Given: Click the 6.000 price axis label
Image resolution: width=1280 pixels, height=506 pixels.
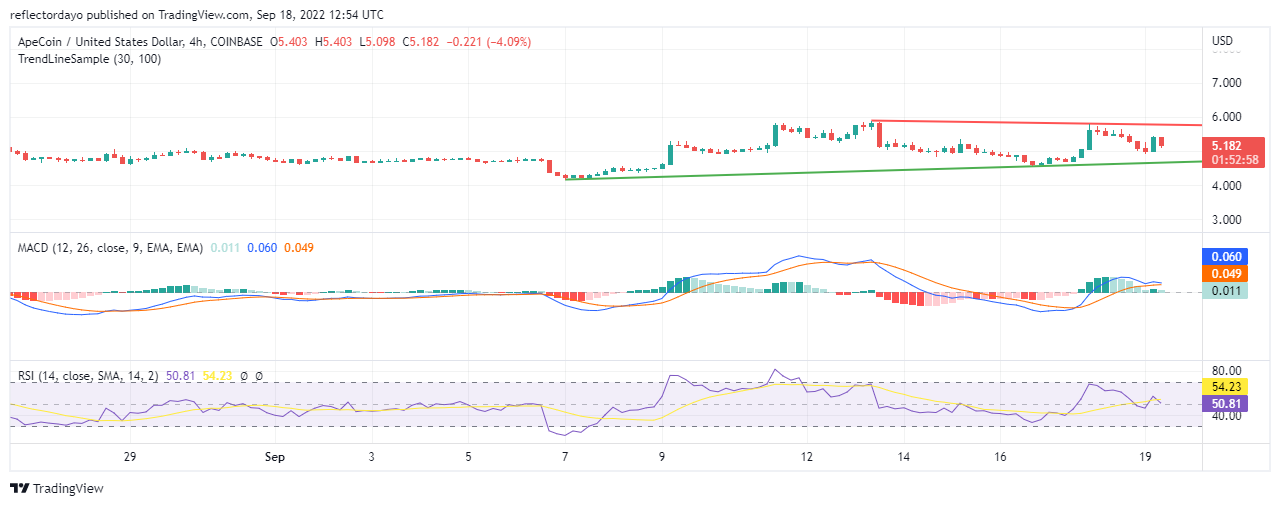Looking at the screenshot, I should (1227, 117).
